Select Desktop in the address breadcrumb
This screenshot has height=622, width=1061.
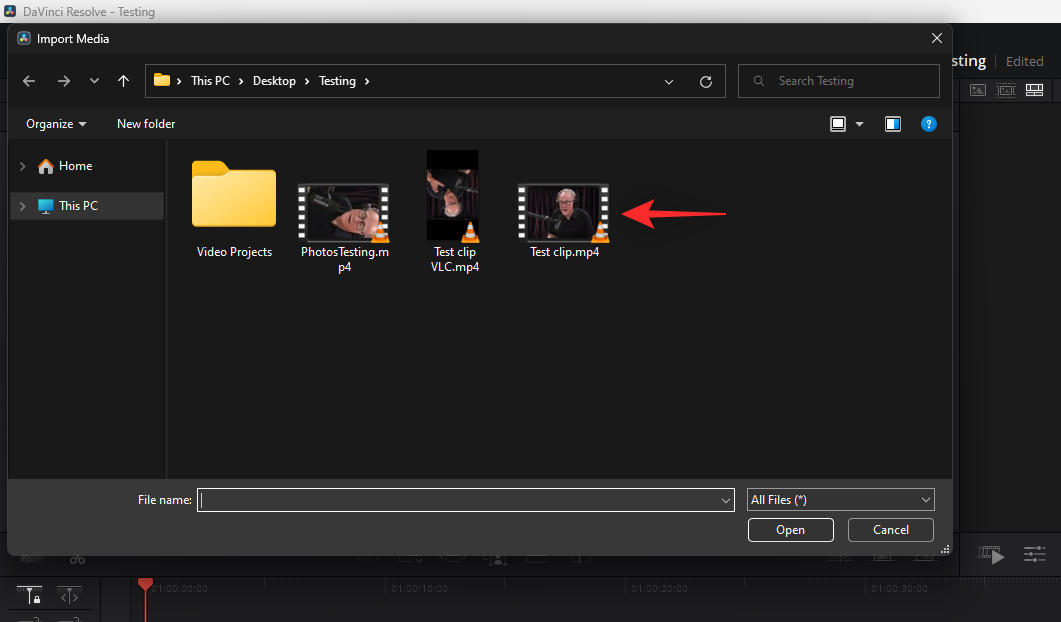tap(274, 81)
